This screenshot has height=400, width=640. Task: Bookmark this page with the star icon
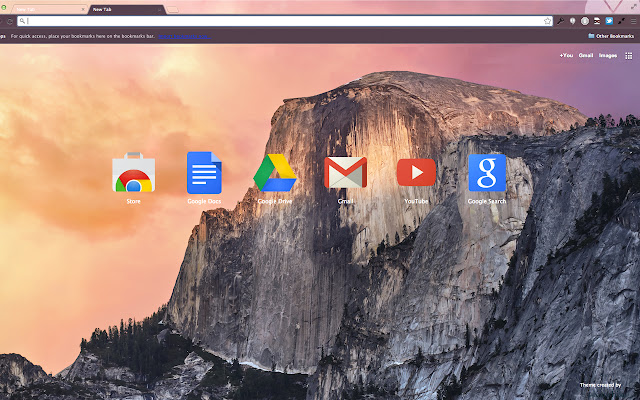(547, 21)
